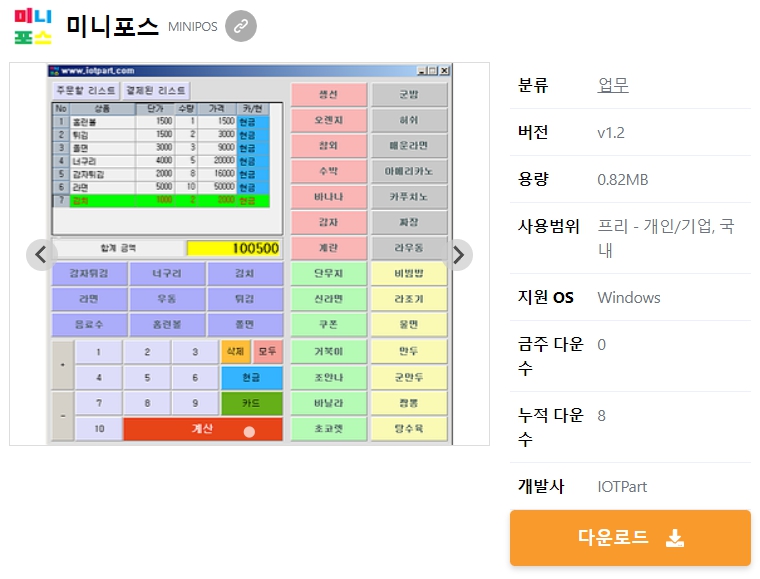Viewport: 760px width, 579px height.
Task: Copy the page link with chain icon
Action: coord(241,26)
